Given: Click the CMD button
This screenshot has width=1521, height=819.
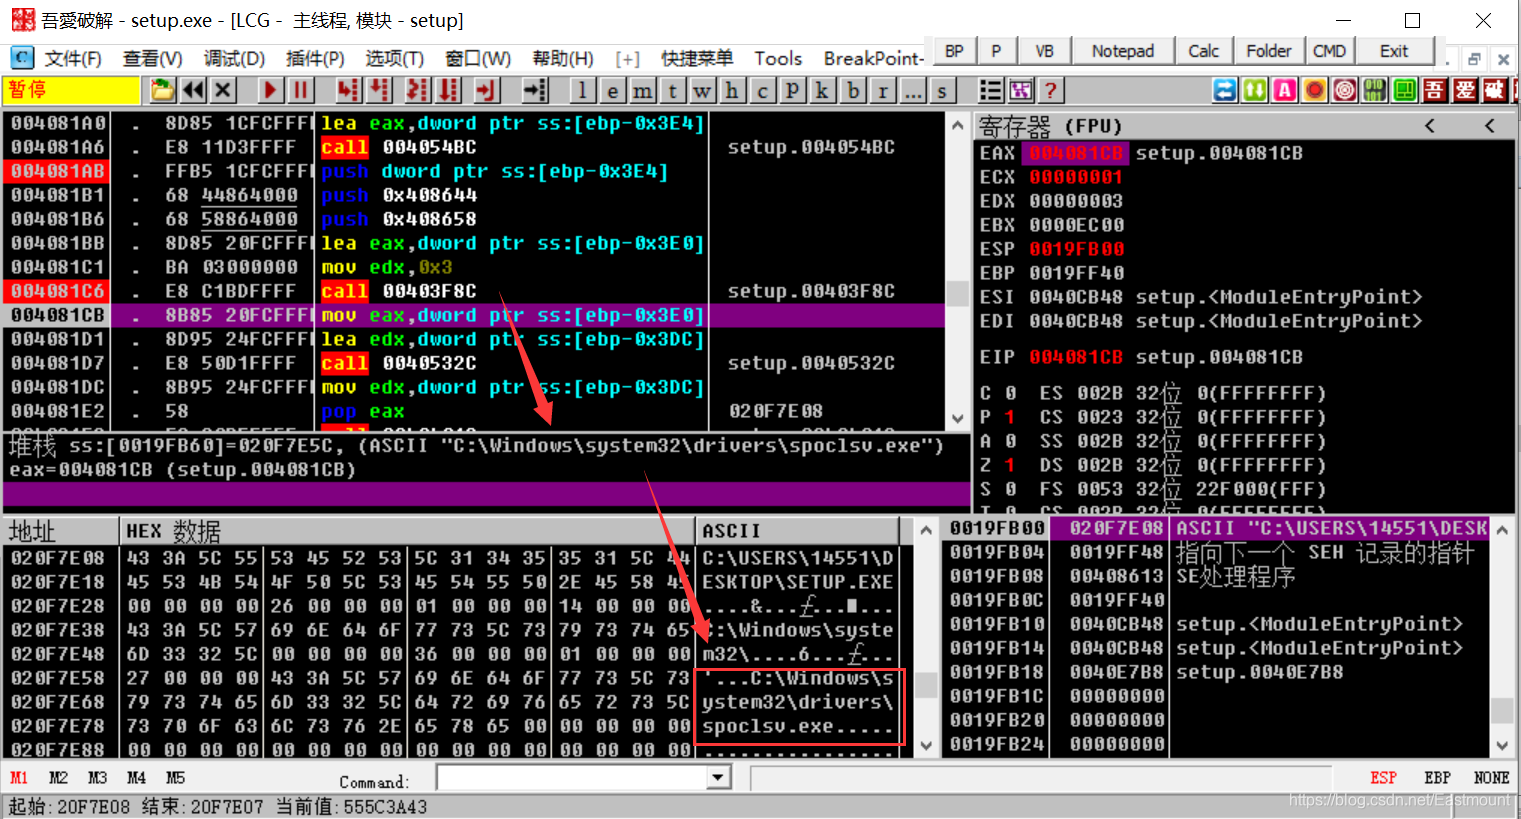Looking at the screenshot, I should pyautogui.click(x=1329, y=51).
